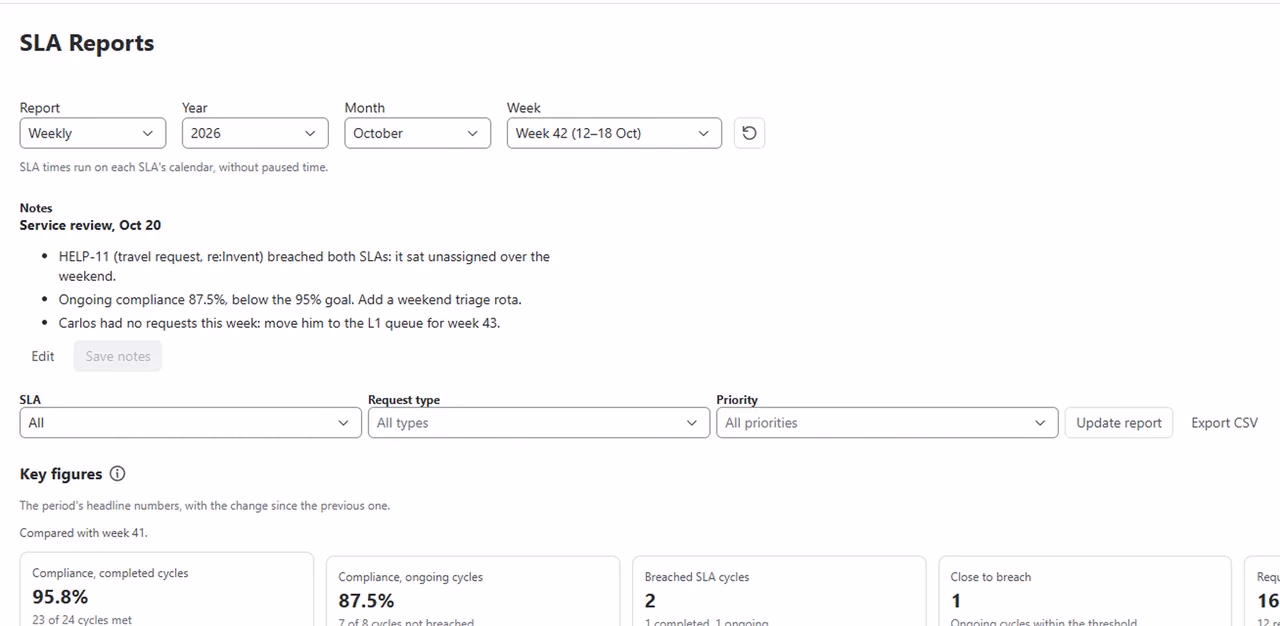Viewport: 1280px width, 626px height.
Task: Open the Report dropdown set to Weekly
Action: [x=93, y=133]
